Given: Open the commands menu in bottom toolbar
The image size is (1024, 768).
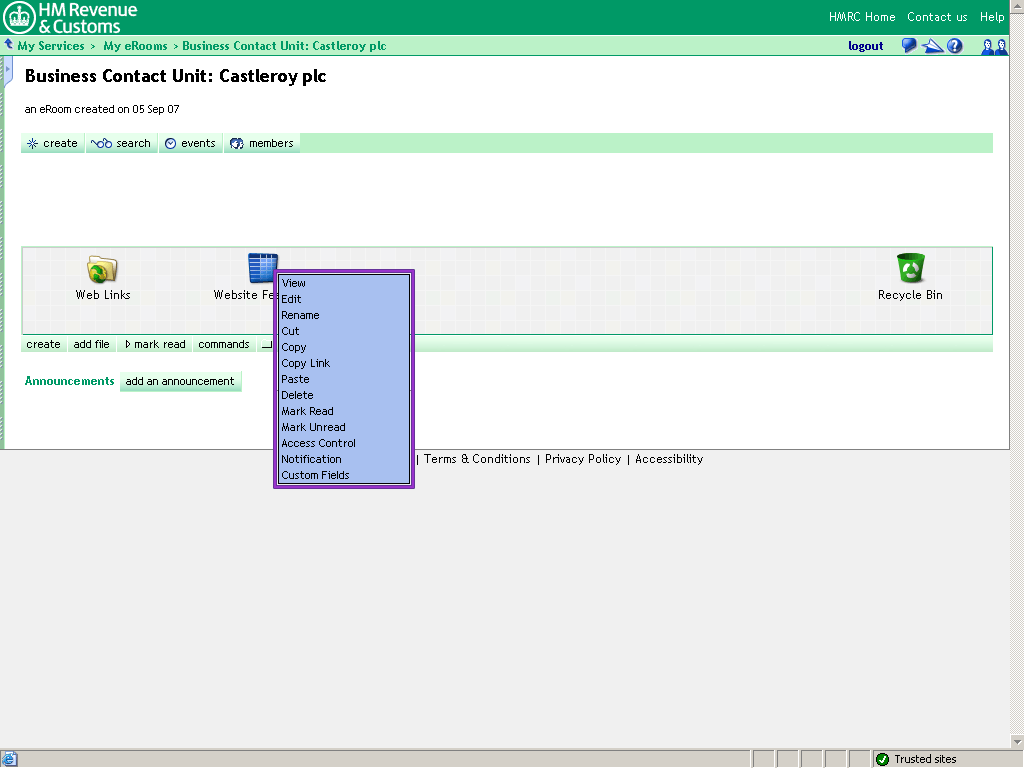Looking at the screenshot, I should coord(223,344).
